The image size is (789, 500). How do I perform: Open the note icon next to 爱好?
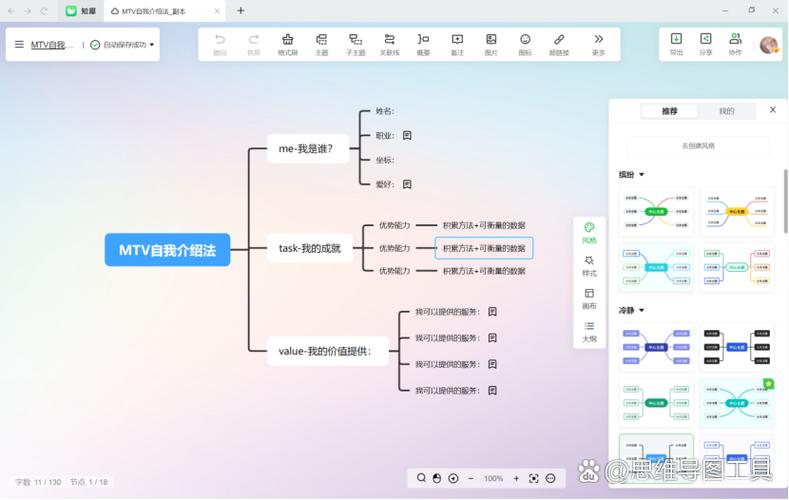407,184
